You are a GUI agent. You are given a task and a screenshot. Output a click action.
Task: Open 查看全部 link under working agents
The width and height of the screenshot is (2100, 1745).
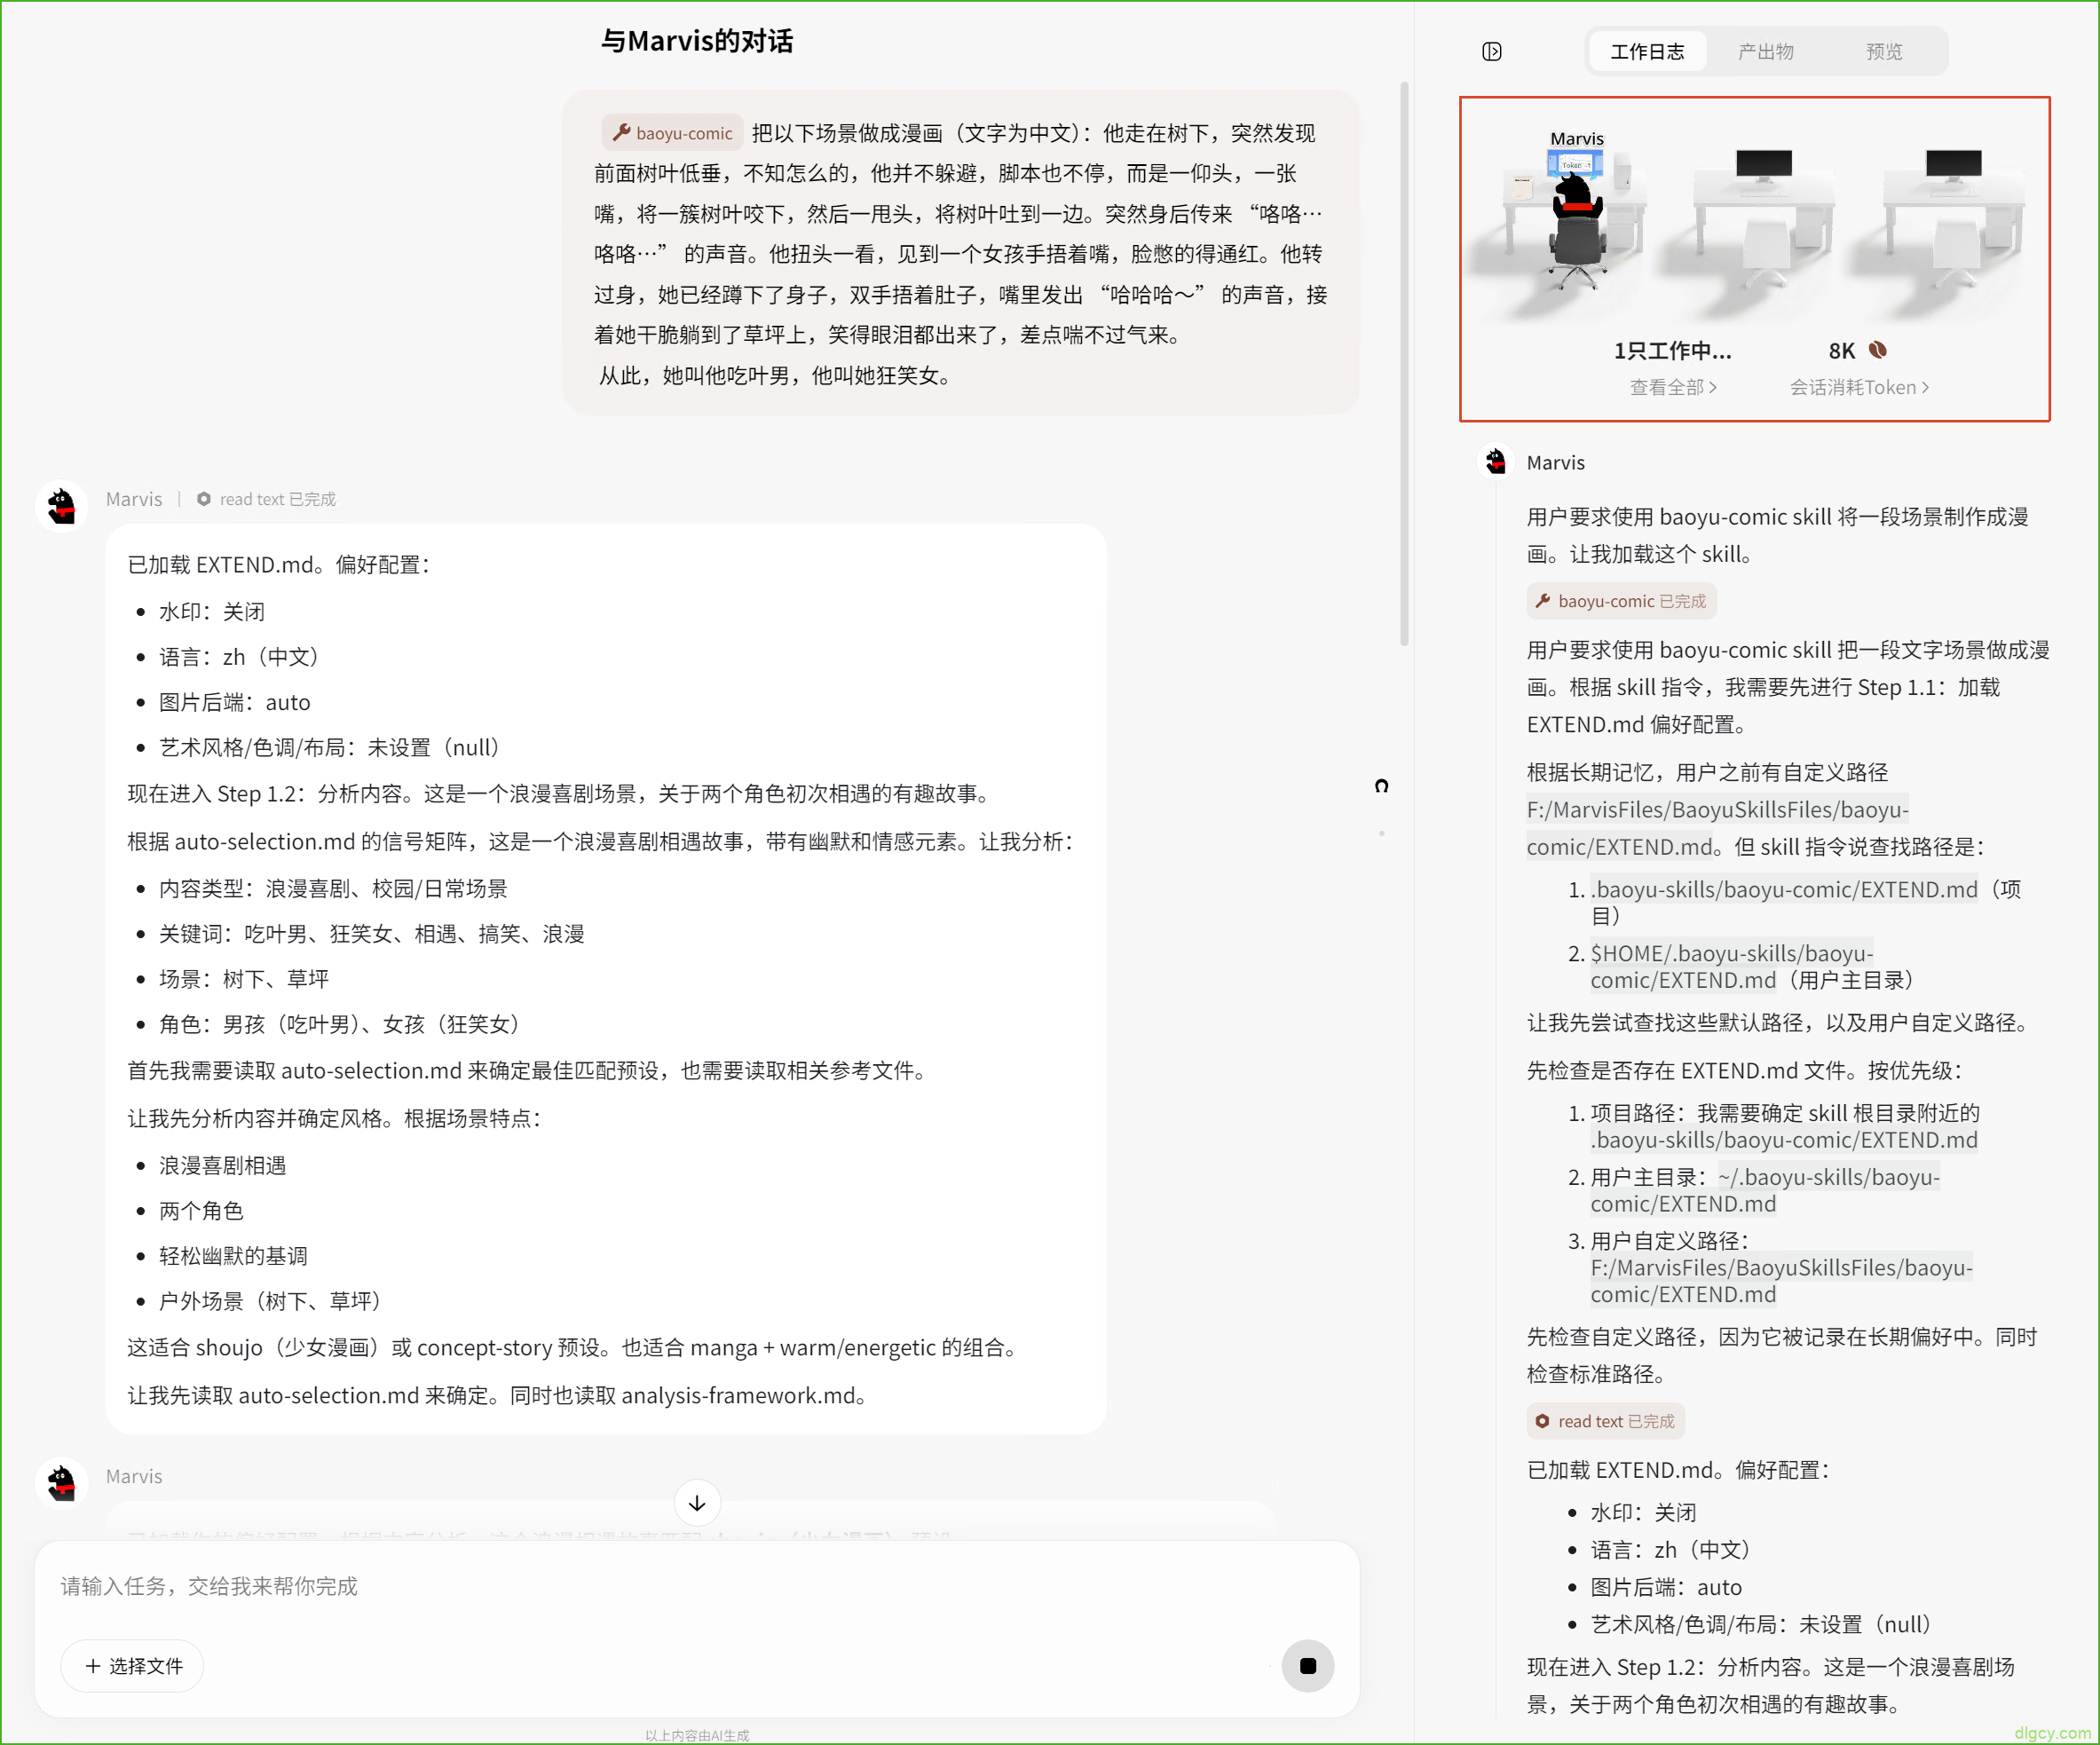[1673, 387]
